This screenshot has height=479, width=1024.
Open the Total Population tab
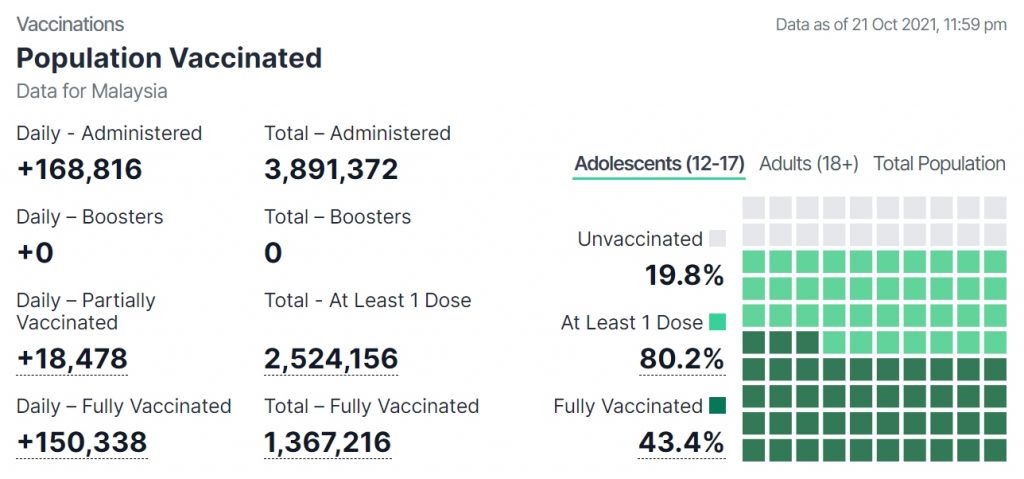tap(939, 164)
